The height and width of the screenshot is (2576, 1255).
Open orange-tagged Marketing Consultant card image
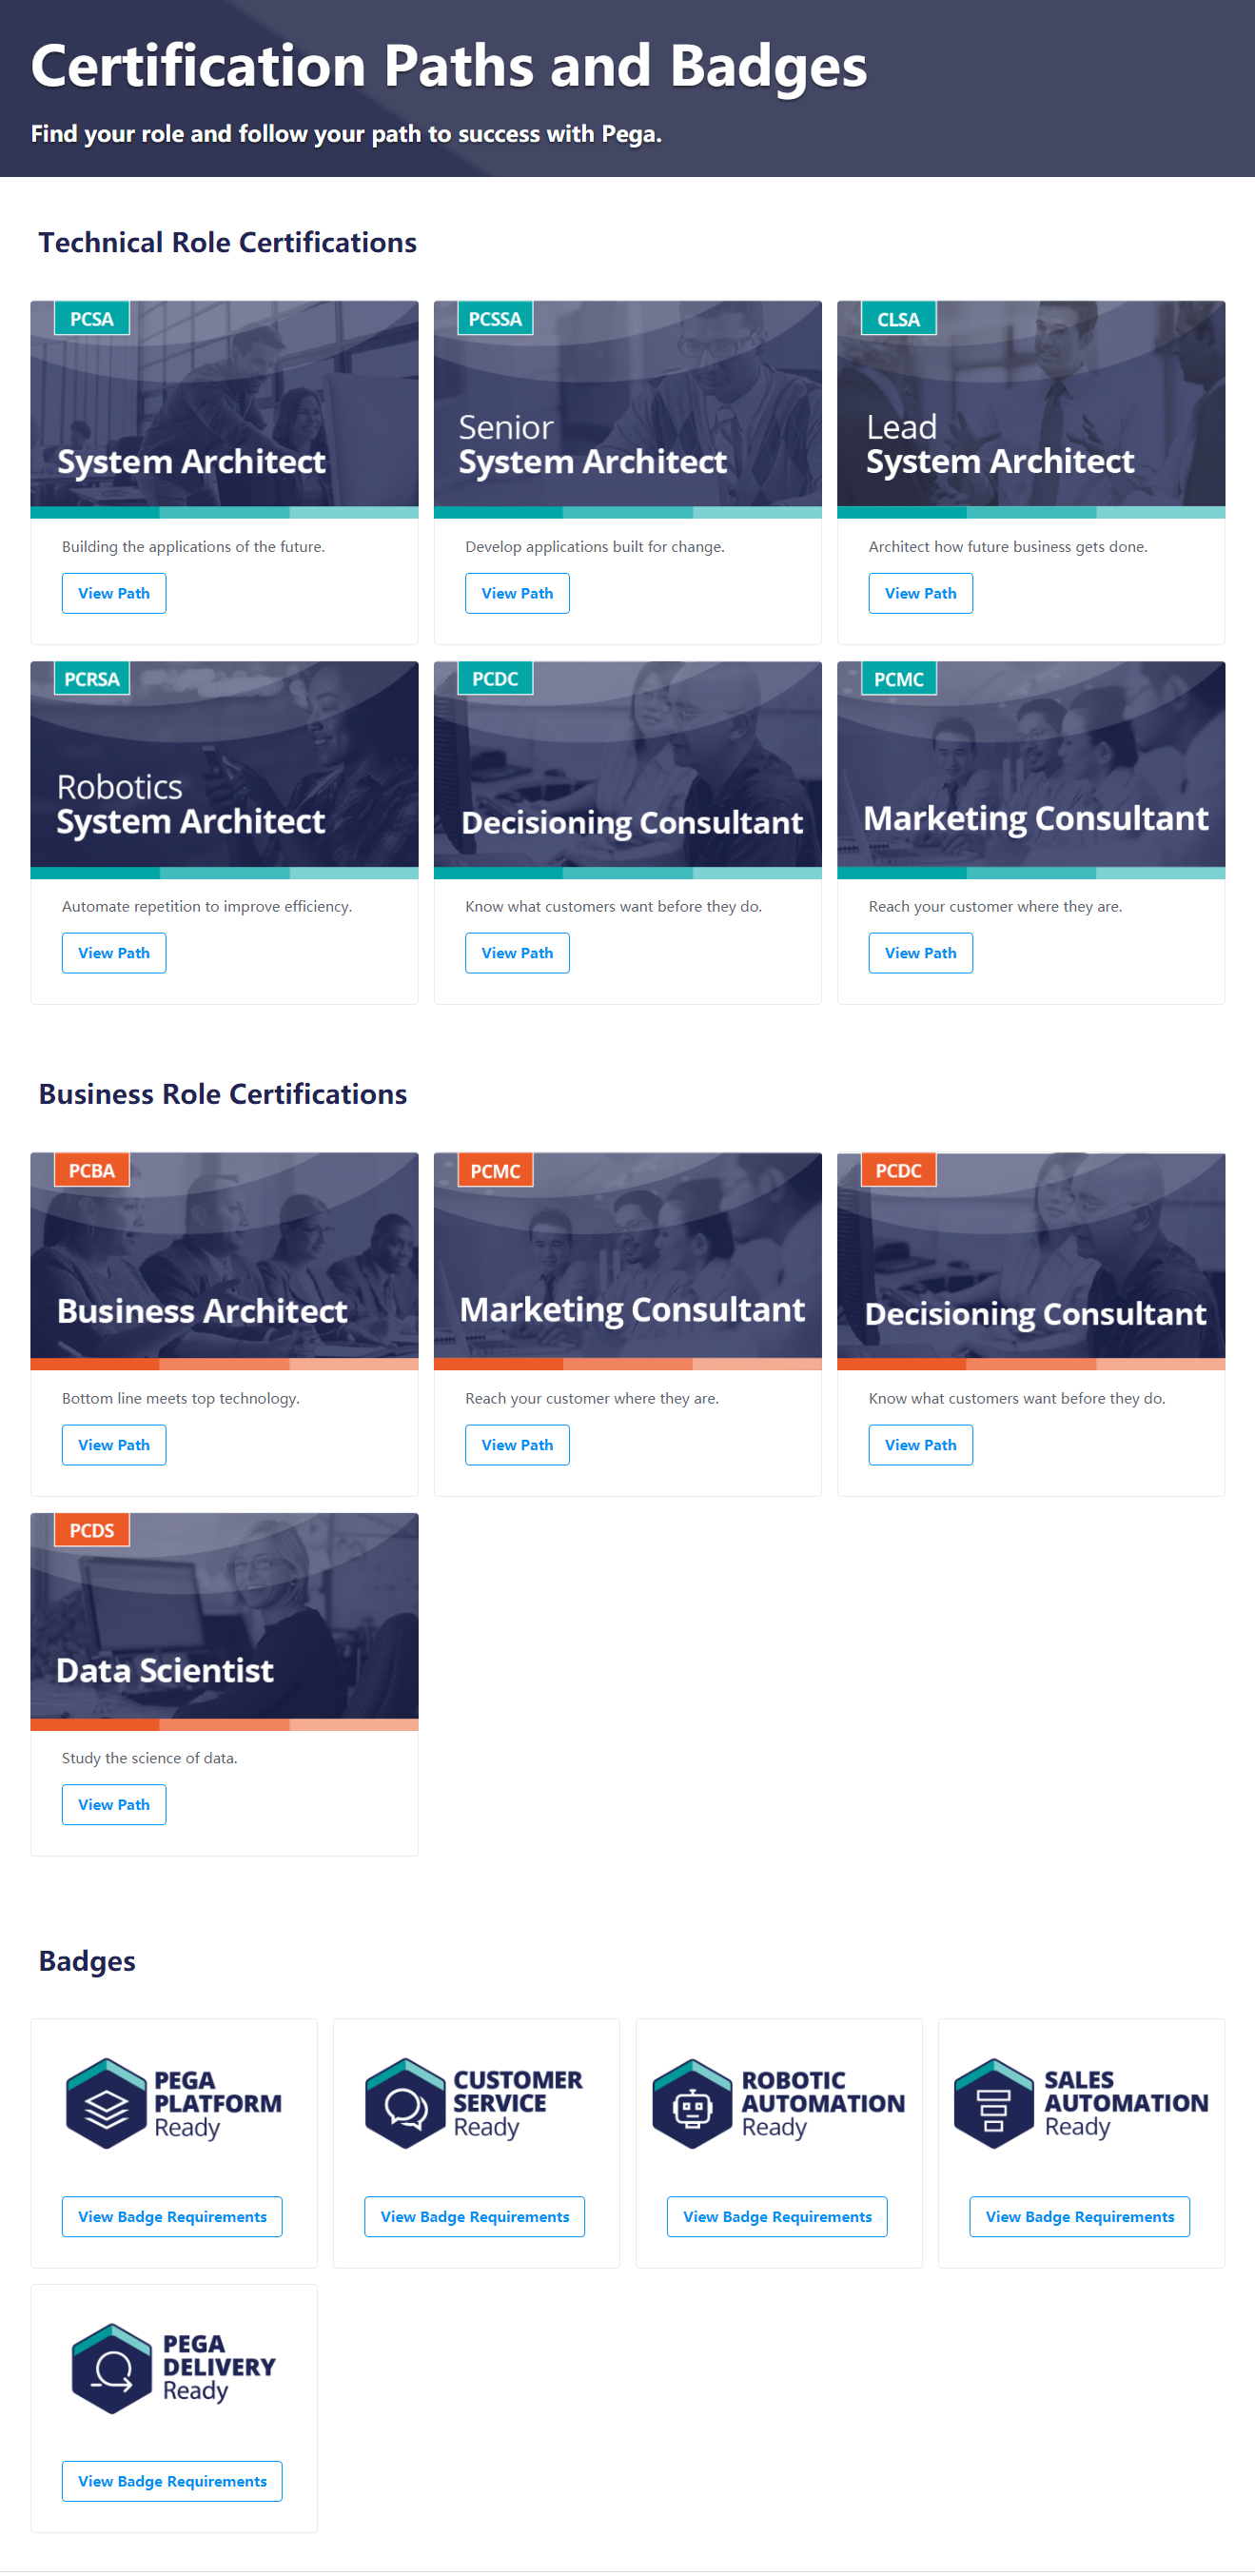tap(627, 1262)
